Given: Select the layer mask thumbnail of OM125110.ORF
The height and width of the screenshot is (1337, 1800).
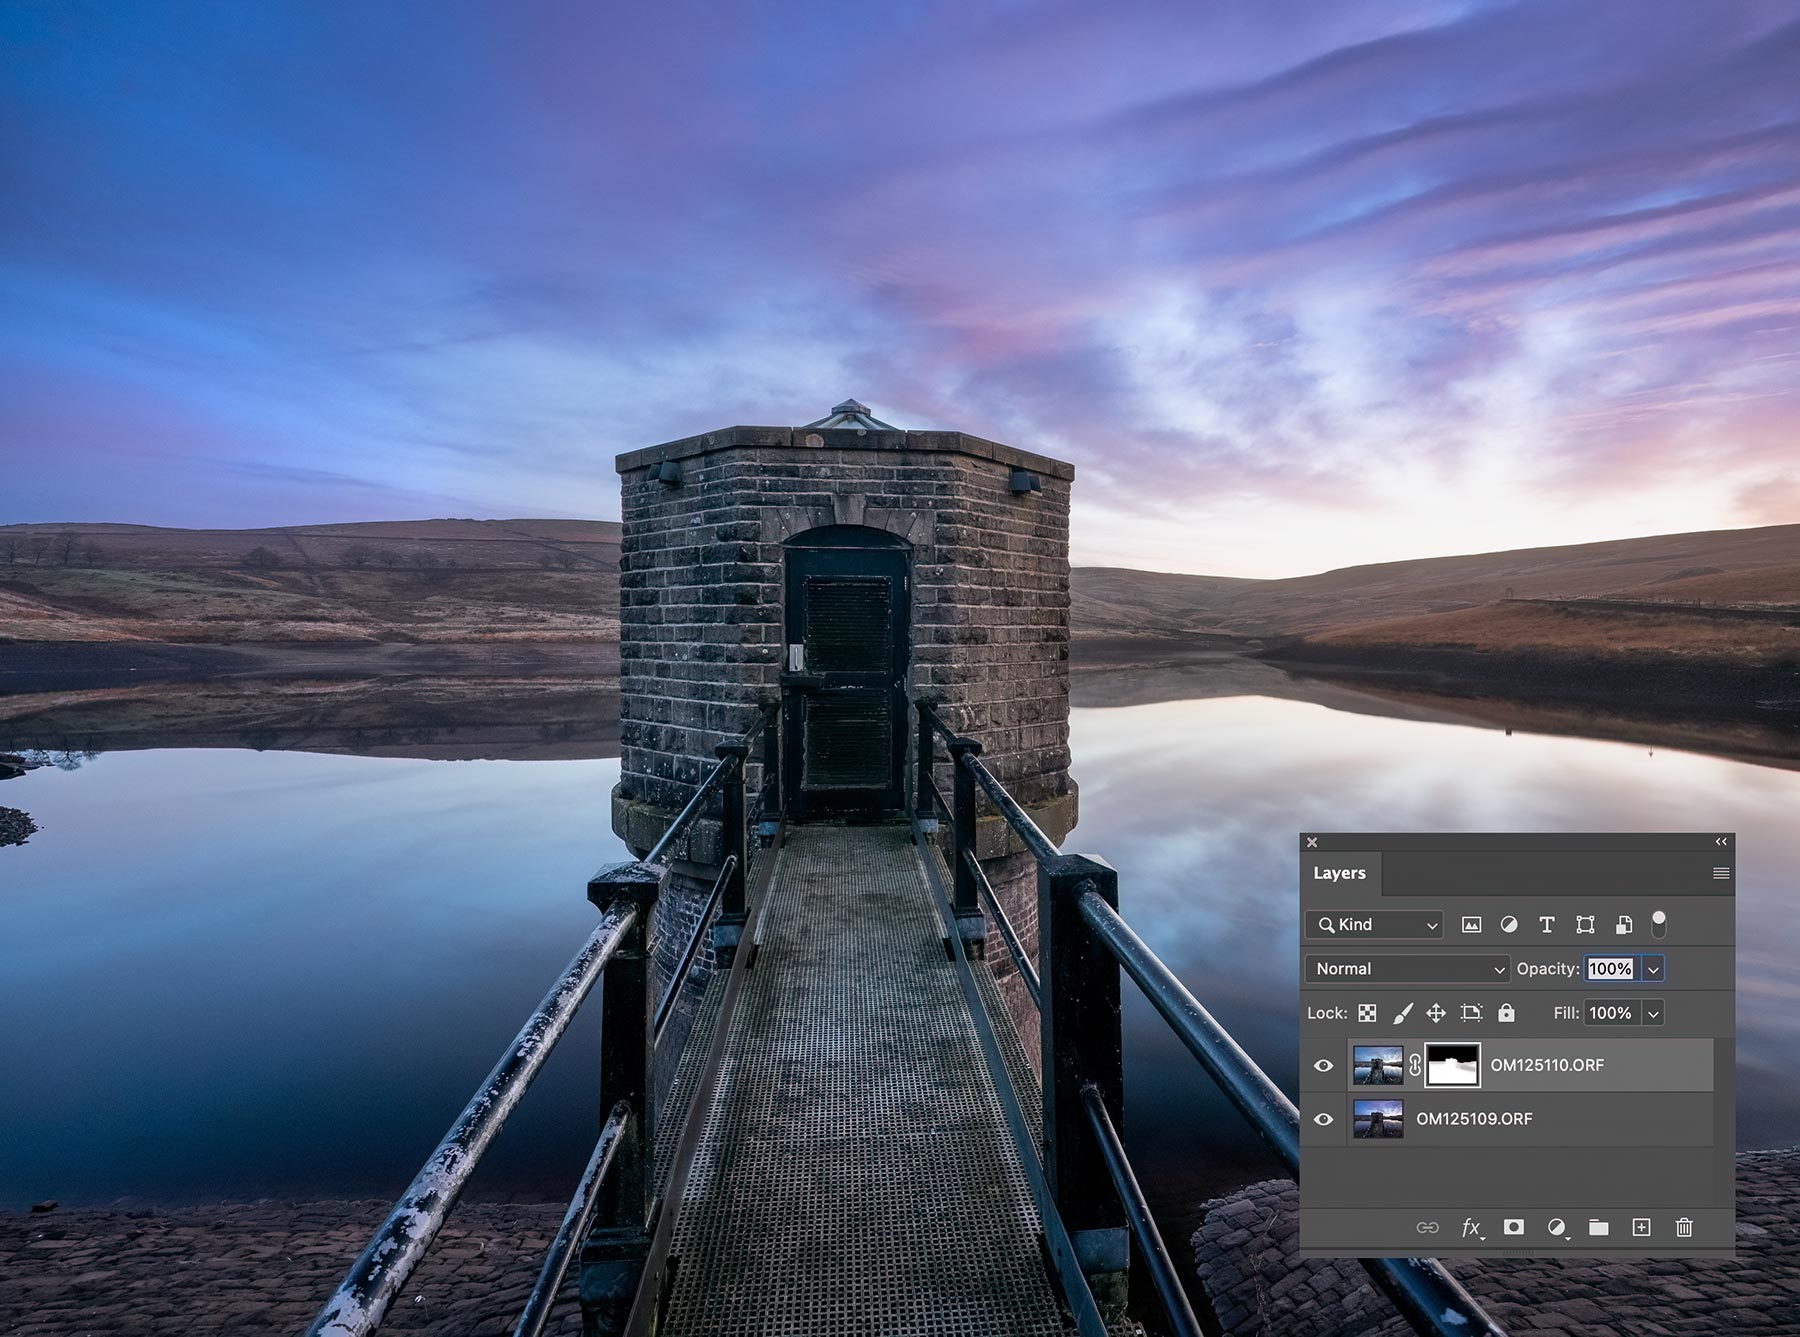Looking at the screenshot, I should 1452,1066.
